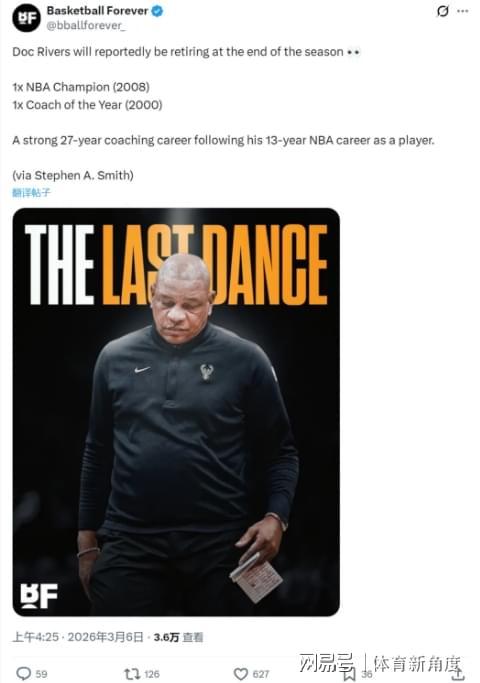The width and height of the screenshot is (480, 683).
Task: Click the 翻译帖子 translate post link
Action: 31,193
